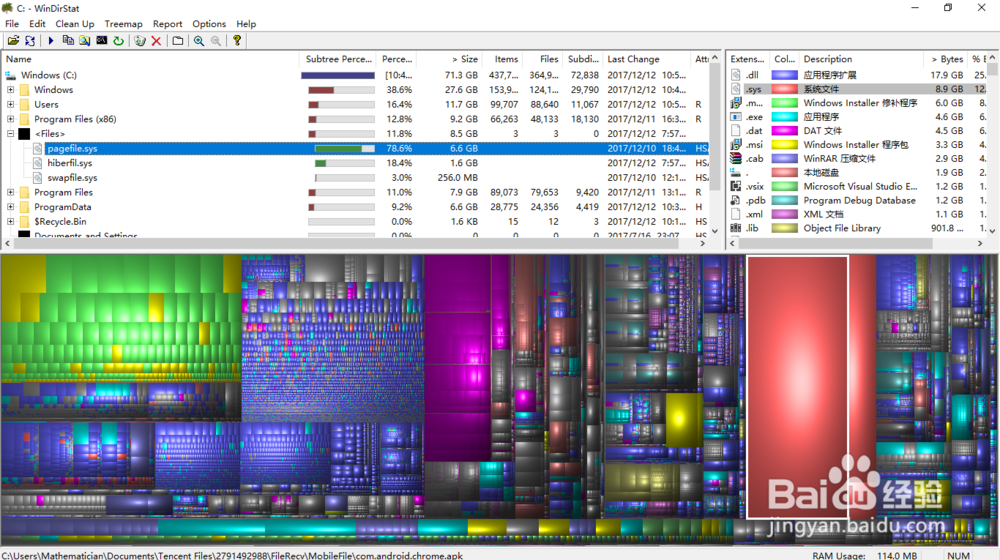Click the Open drive toolbar icon

pos(13,41)
